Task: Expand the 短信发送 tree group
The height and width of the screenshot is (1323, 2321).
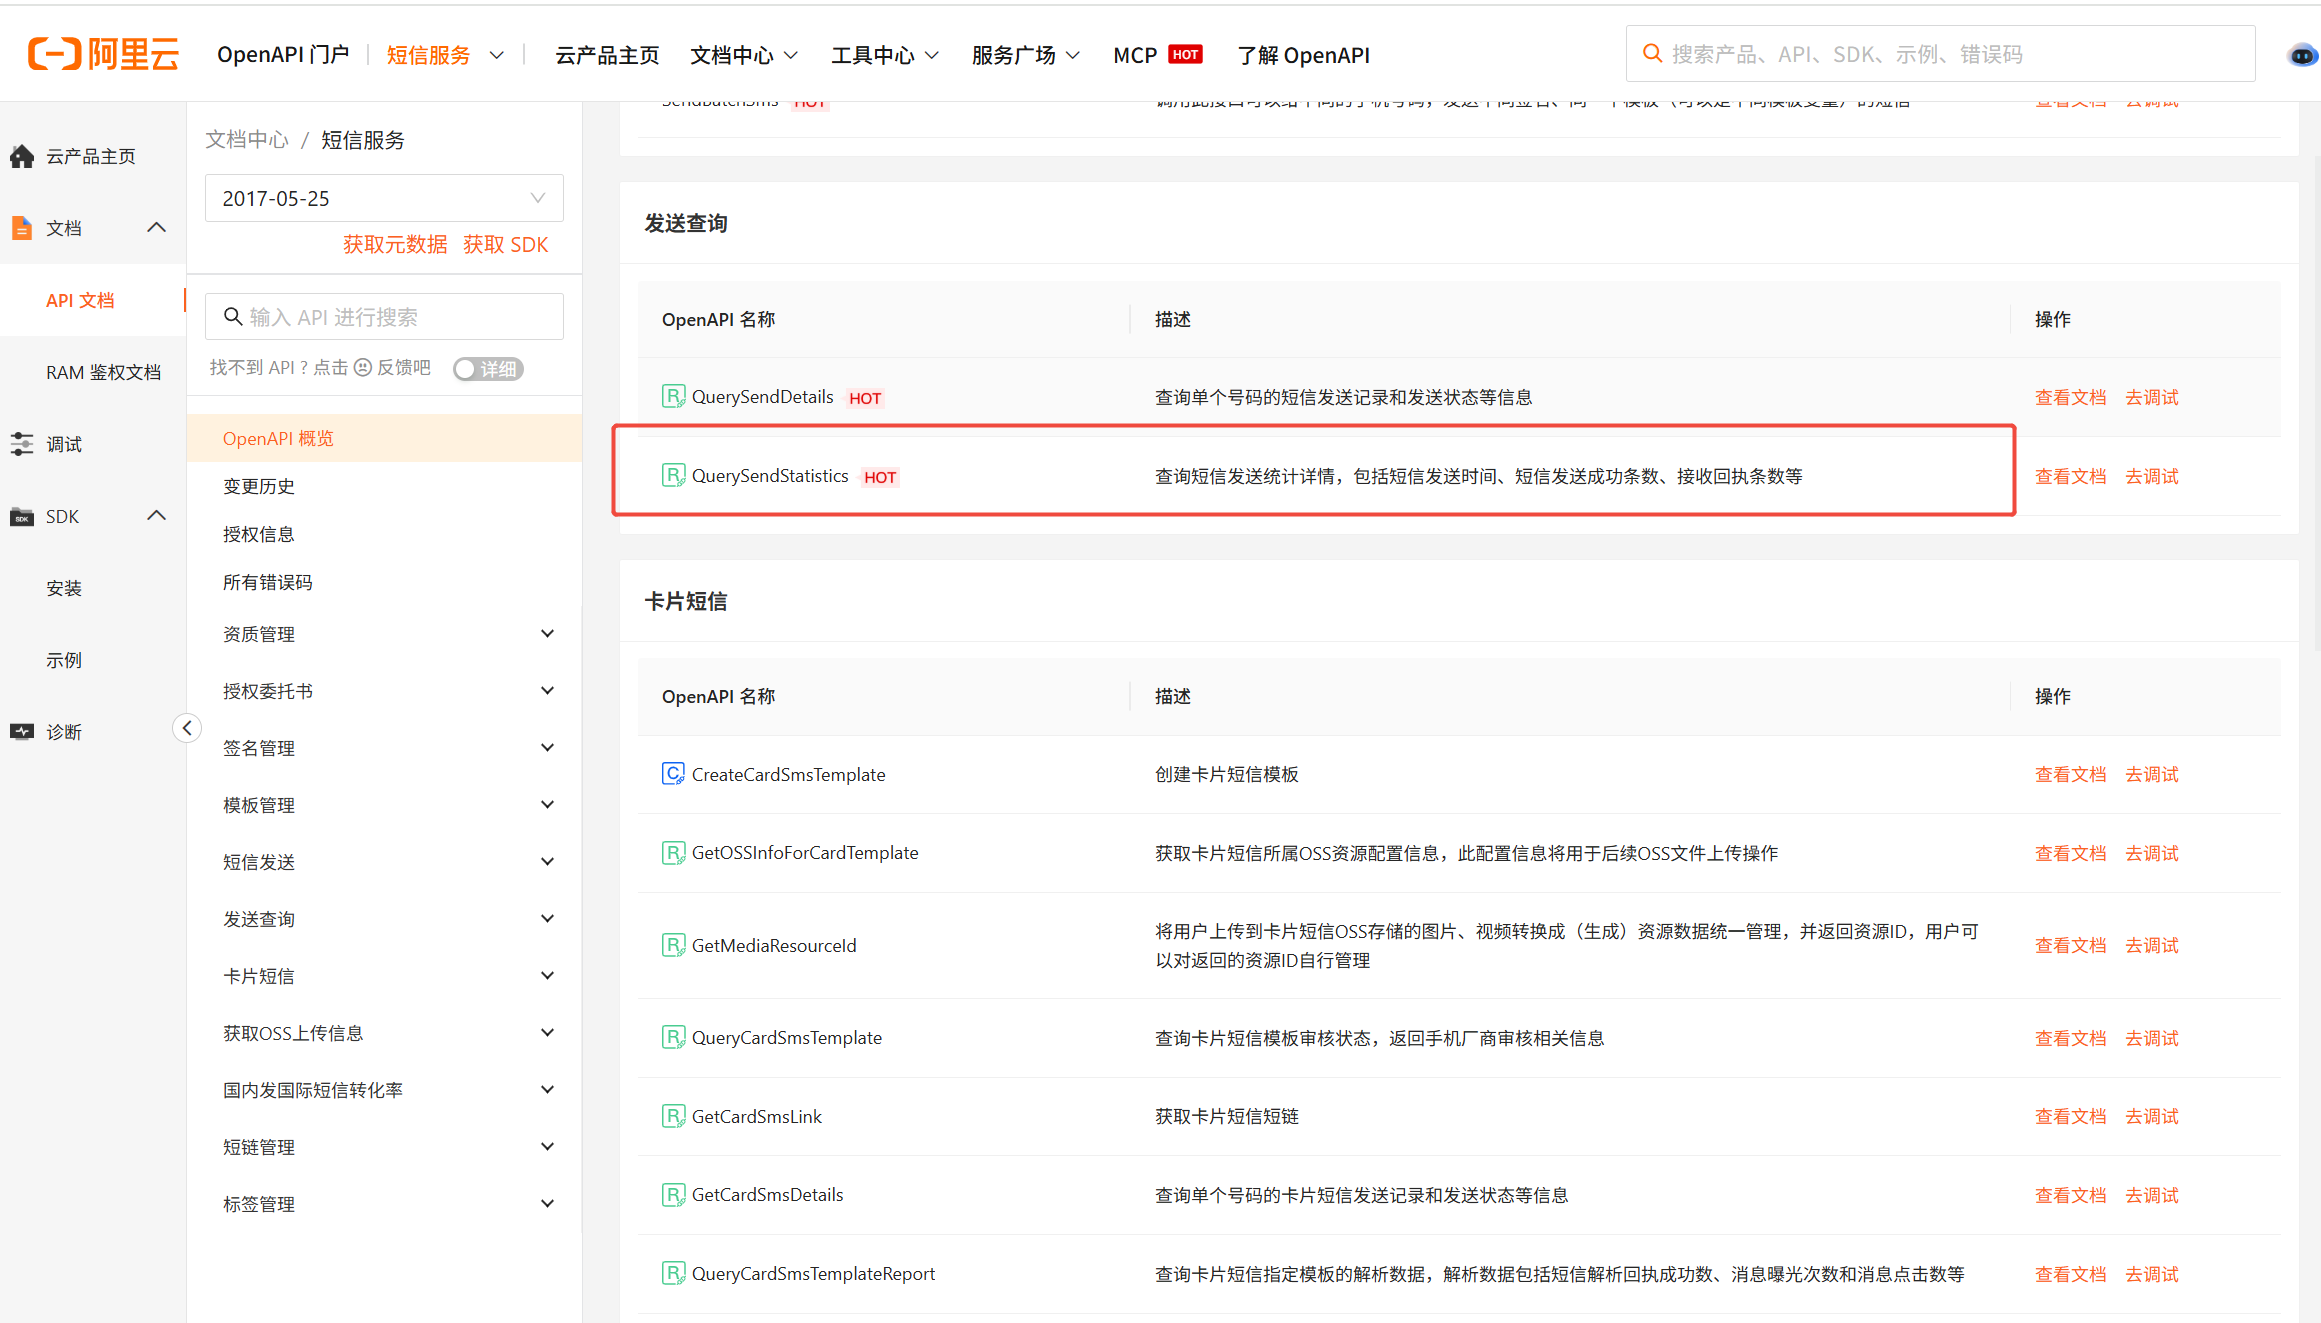Action: click(x=547, y=862)
